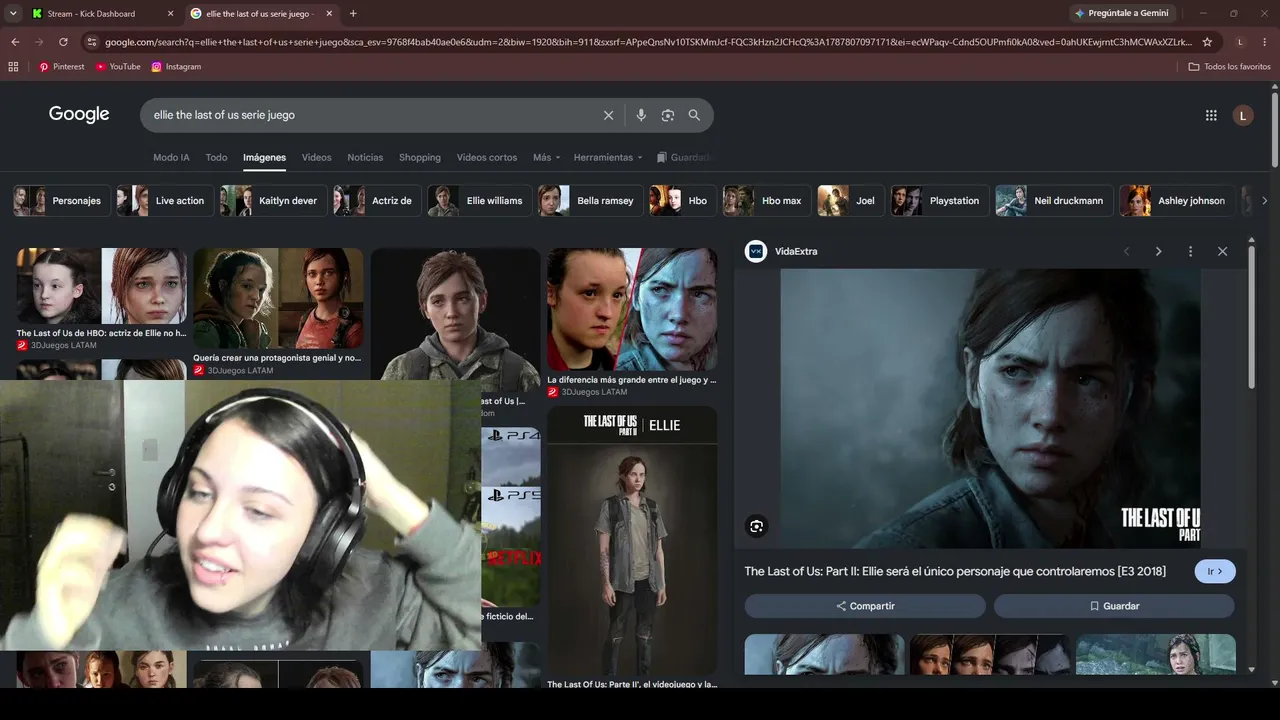Click the Pregúntale a Gemini button

1121,14
